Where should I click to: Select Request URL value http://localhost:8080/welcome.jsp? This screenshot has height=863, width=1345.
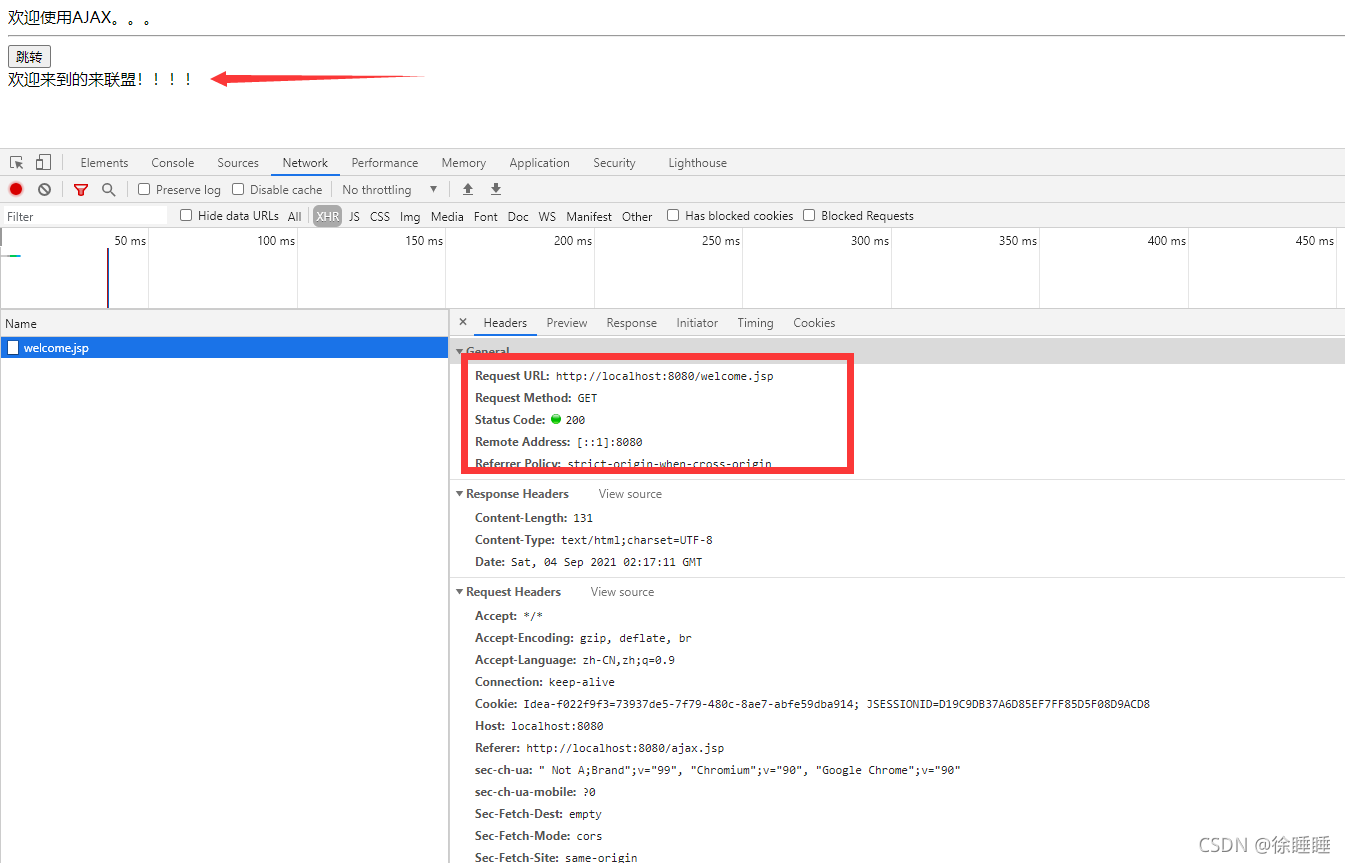click(665, 376)
